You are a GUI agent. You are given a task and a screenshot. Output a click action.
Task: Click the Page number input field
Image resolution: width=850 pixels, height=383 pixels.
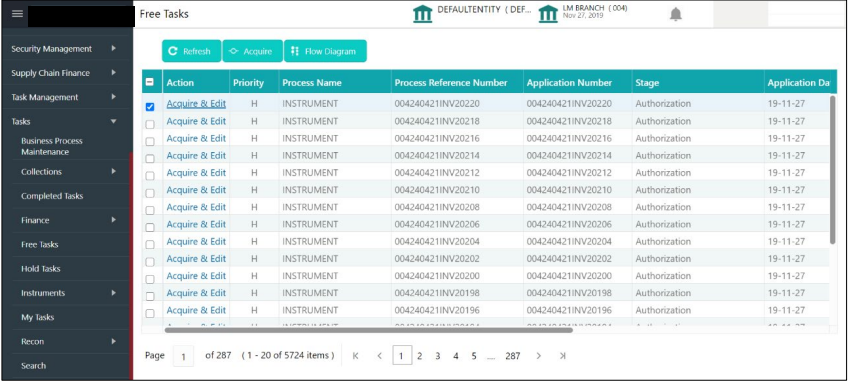point(184,356)
